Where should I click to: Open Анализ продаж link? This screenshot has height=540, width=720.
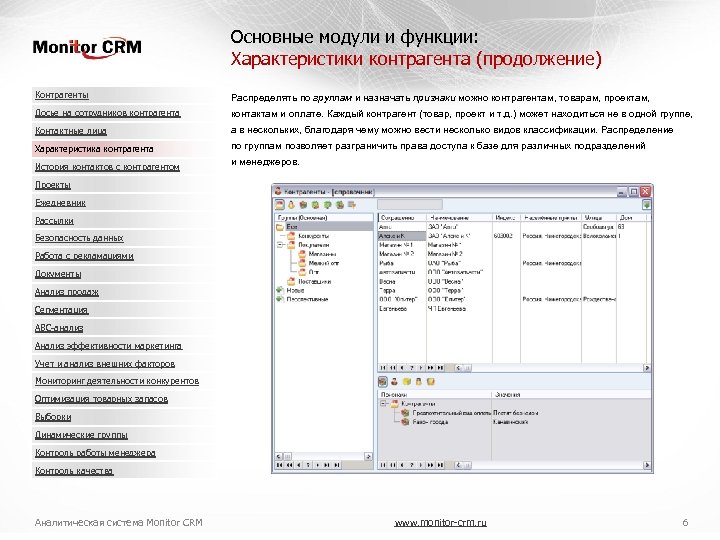point(67,292)
